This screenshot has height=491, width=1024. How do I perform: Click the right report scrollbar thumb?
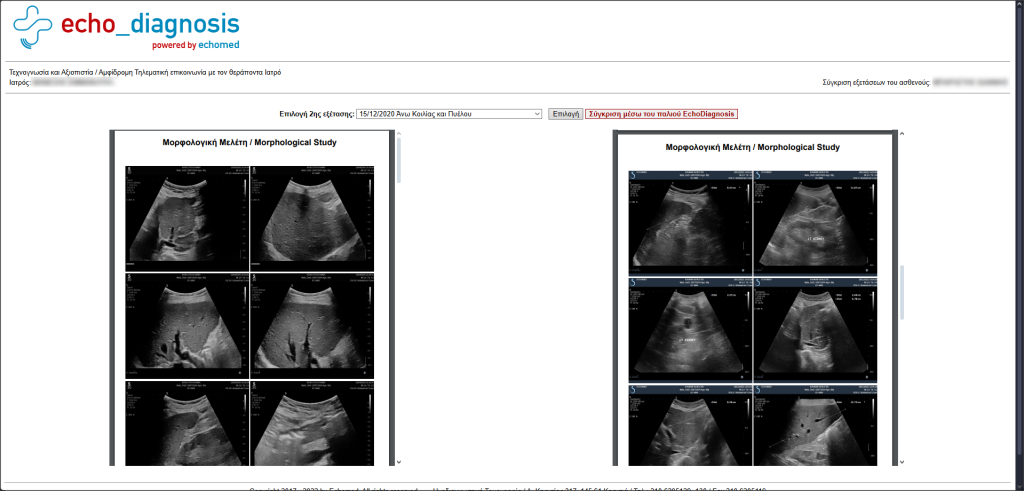pyautogui.click(x=903, y=293)
